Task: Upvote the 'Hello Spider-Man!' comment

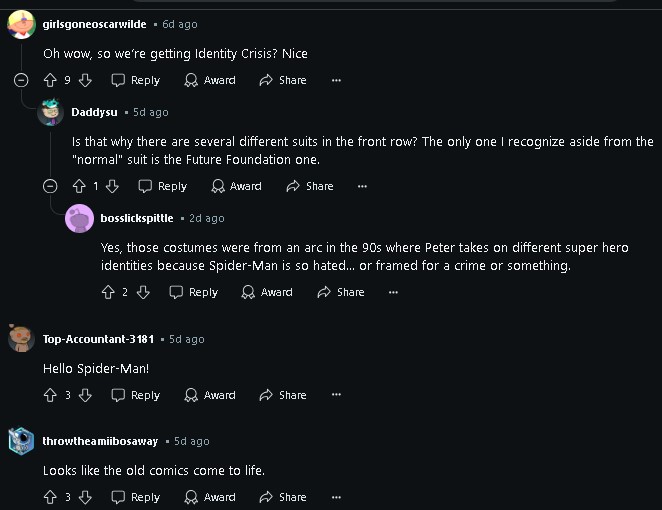Action: (51, 395)
